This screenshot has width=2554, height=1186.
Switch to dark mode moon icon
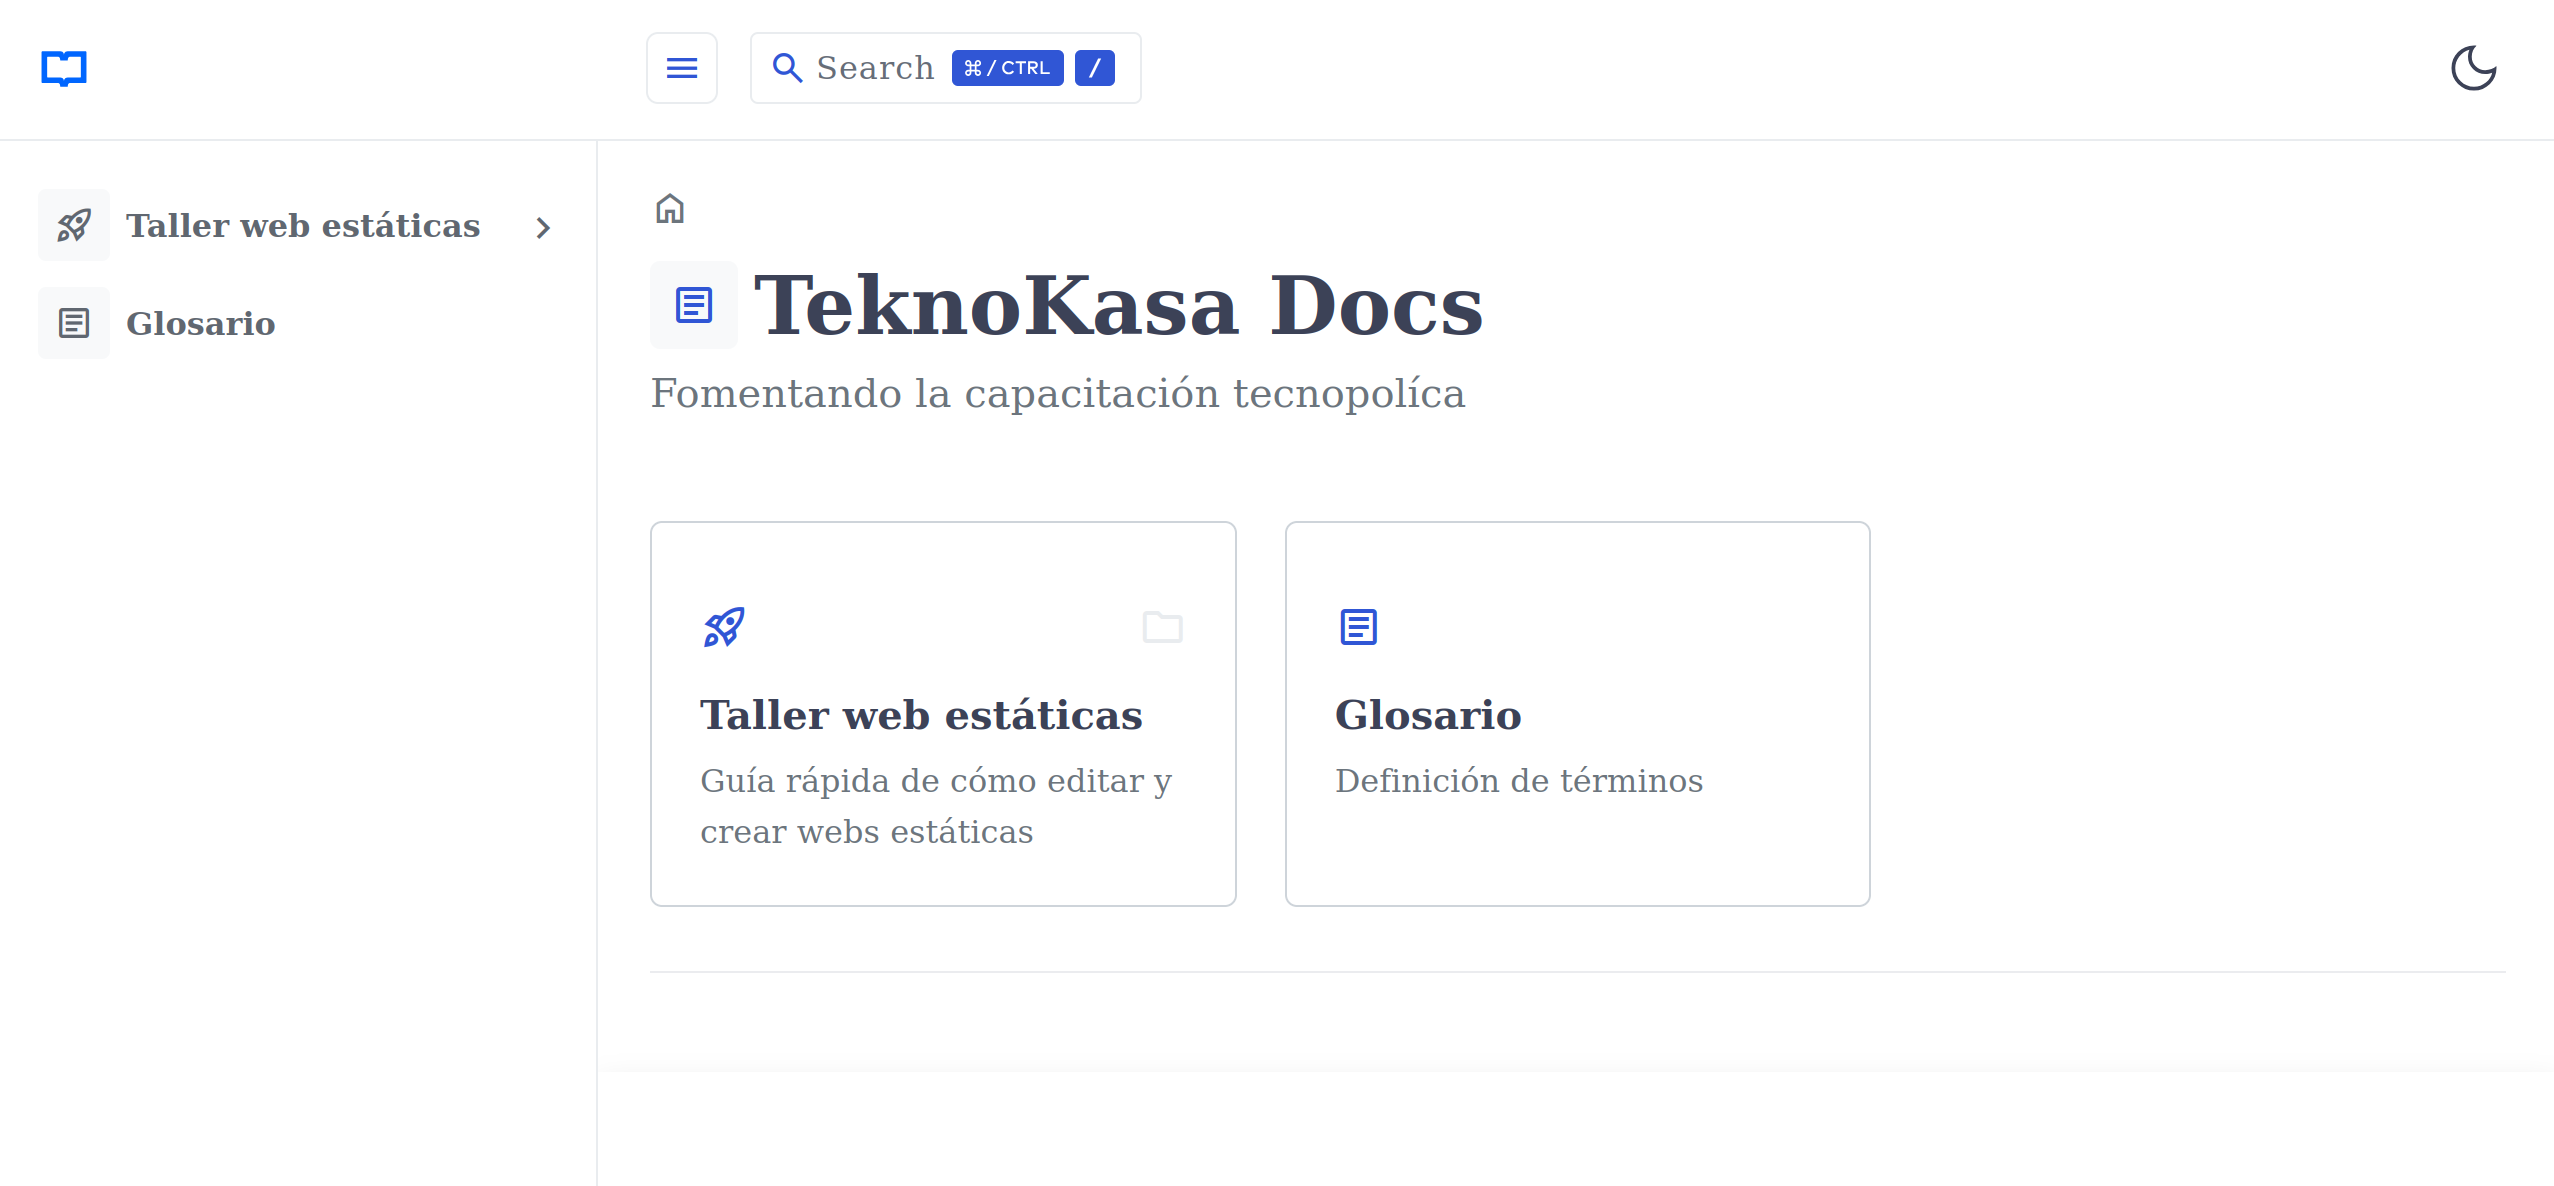point(2473,68)
